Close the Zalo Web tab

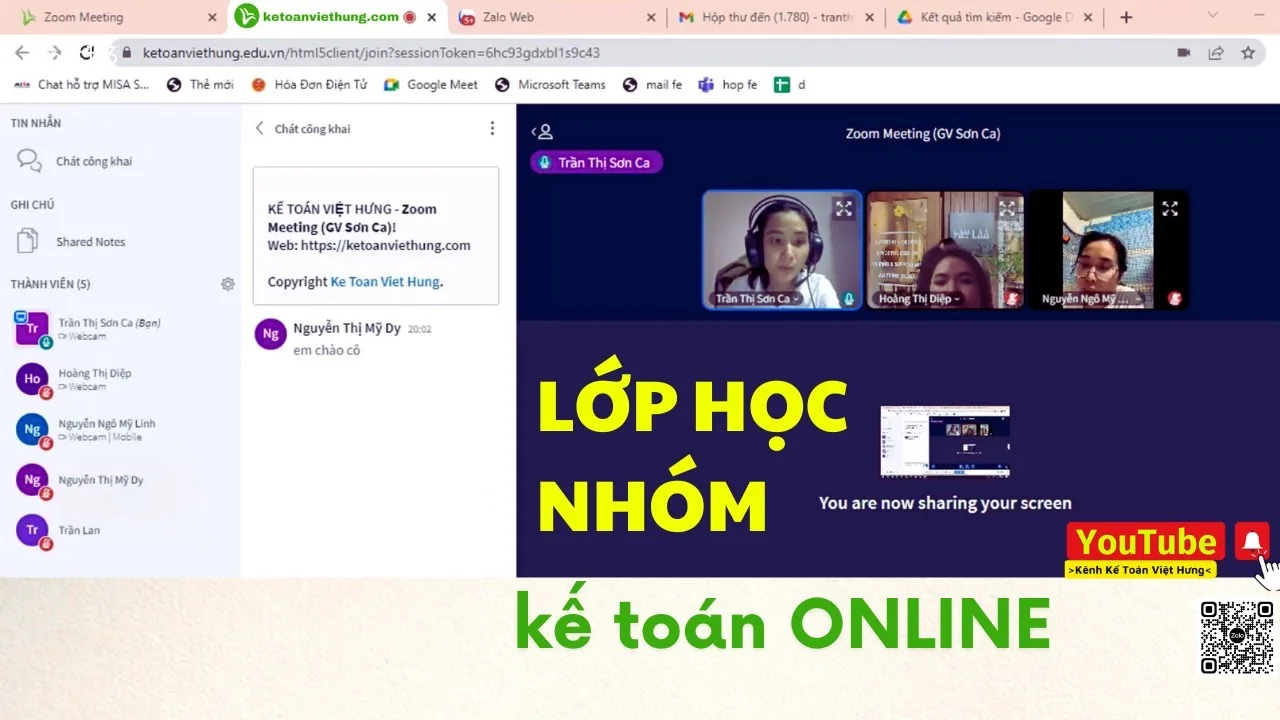pyautogui.click(x=651, y=17)
